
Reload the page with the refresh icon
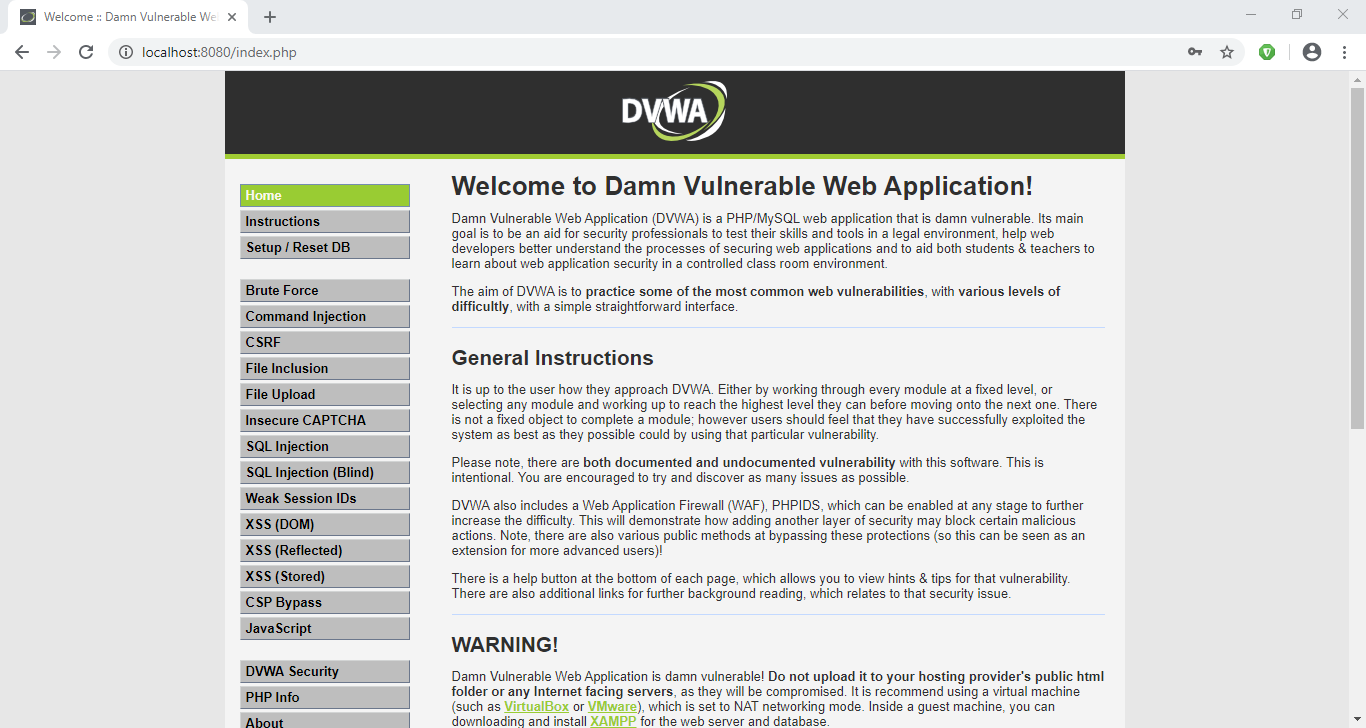click(86, 52)
